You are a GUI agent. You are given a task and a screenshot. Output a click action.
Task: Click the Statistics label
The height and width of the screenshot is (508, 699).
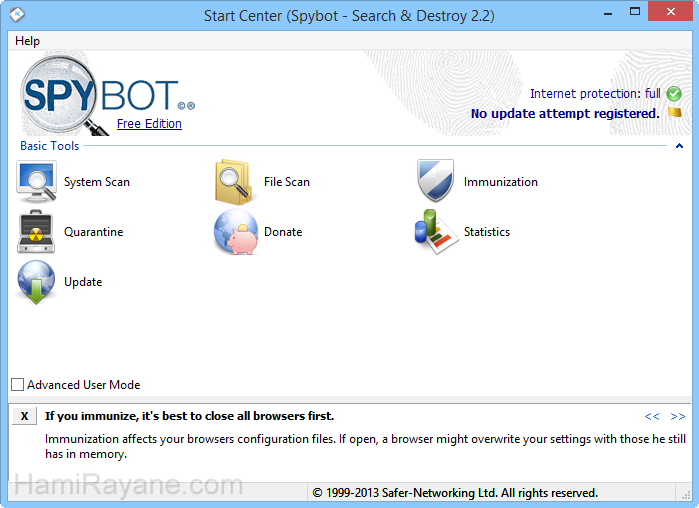pyautogui.click(x=487, y=232)
